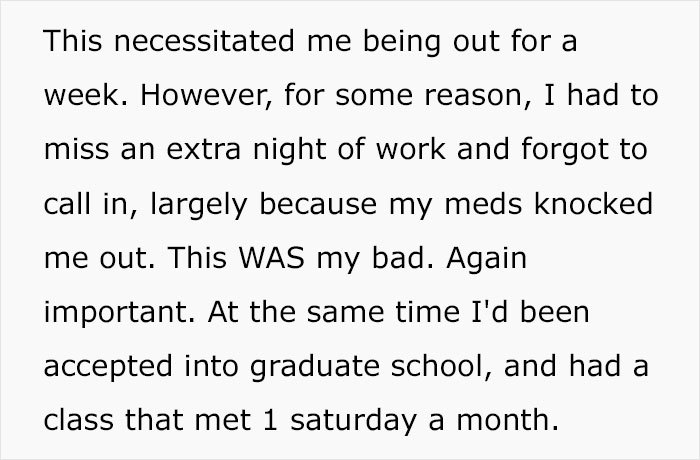Image resolution: width=700 pixels, height=460 pixels.
Task: Click the word 'month' at paragraph end
Action: pos(519,421)
